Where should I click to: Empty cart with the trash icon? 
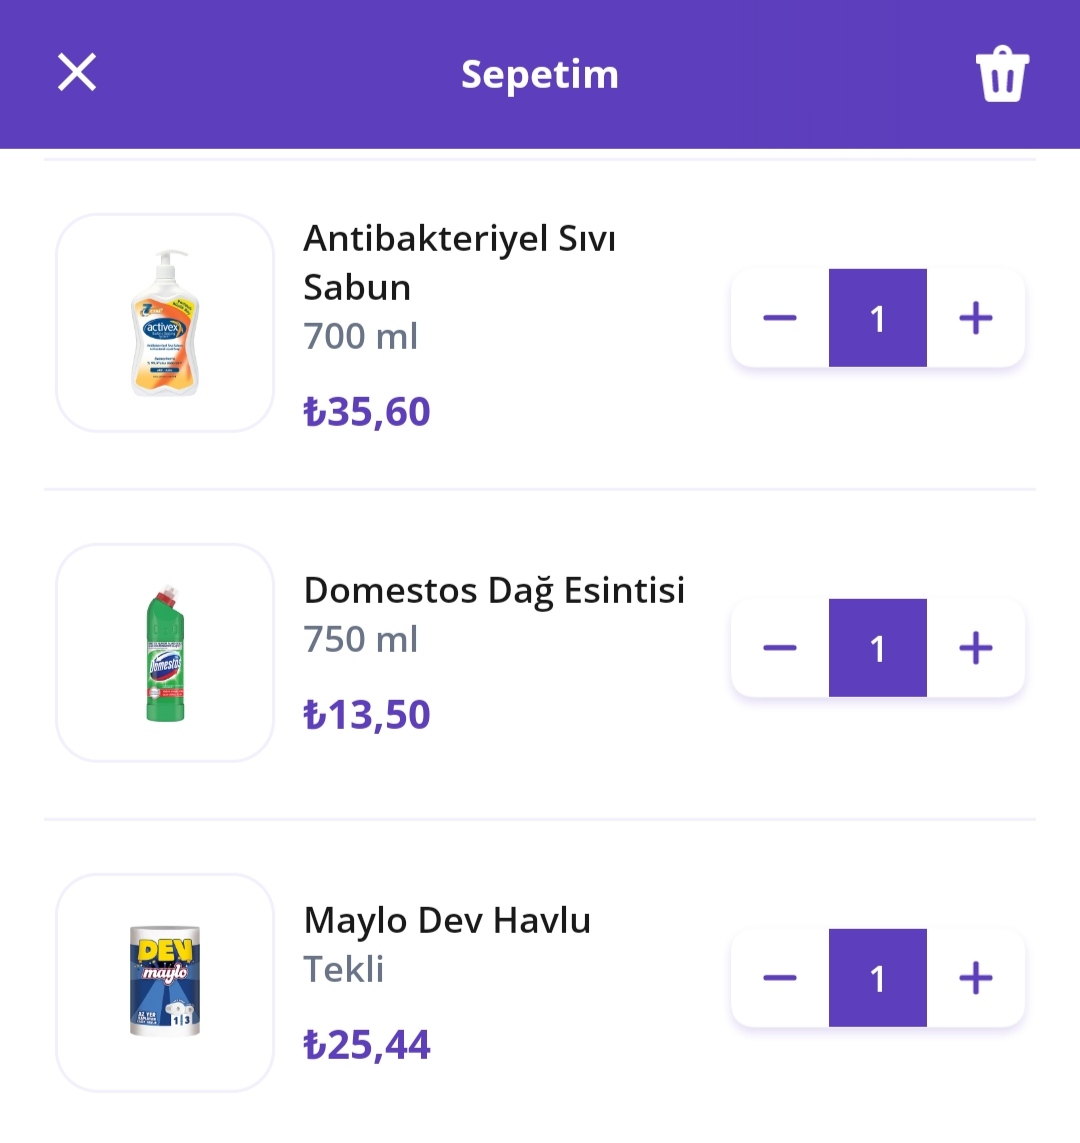[1002, 74]
